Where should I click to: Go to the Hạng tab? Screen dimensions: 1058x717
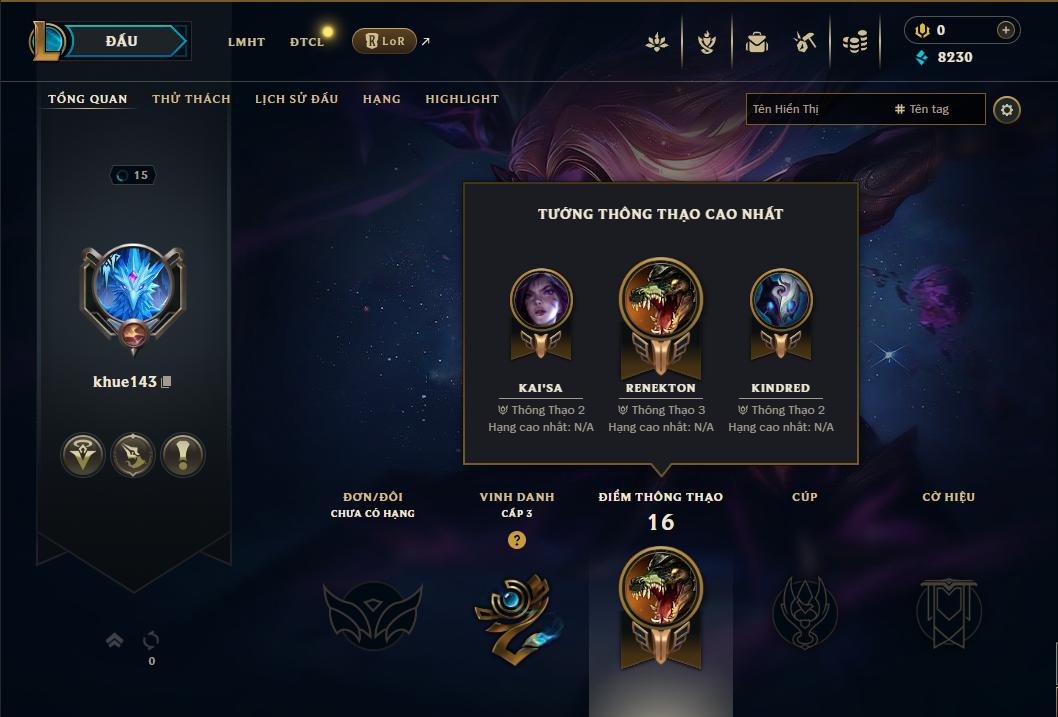(x=382, y=99)
